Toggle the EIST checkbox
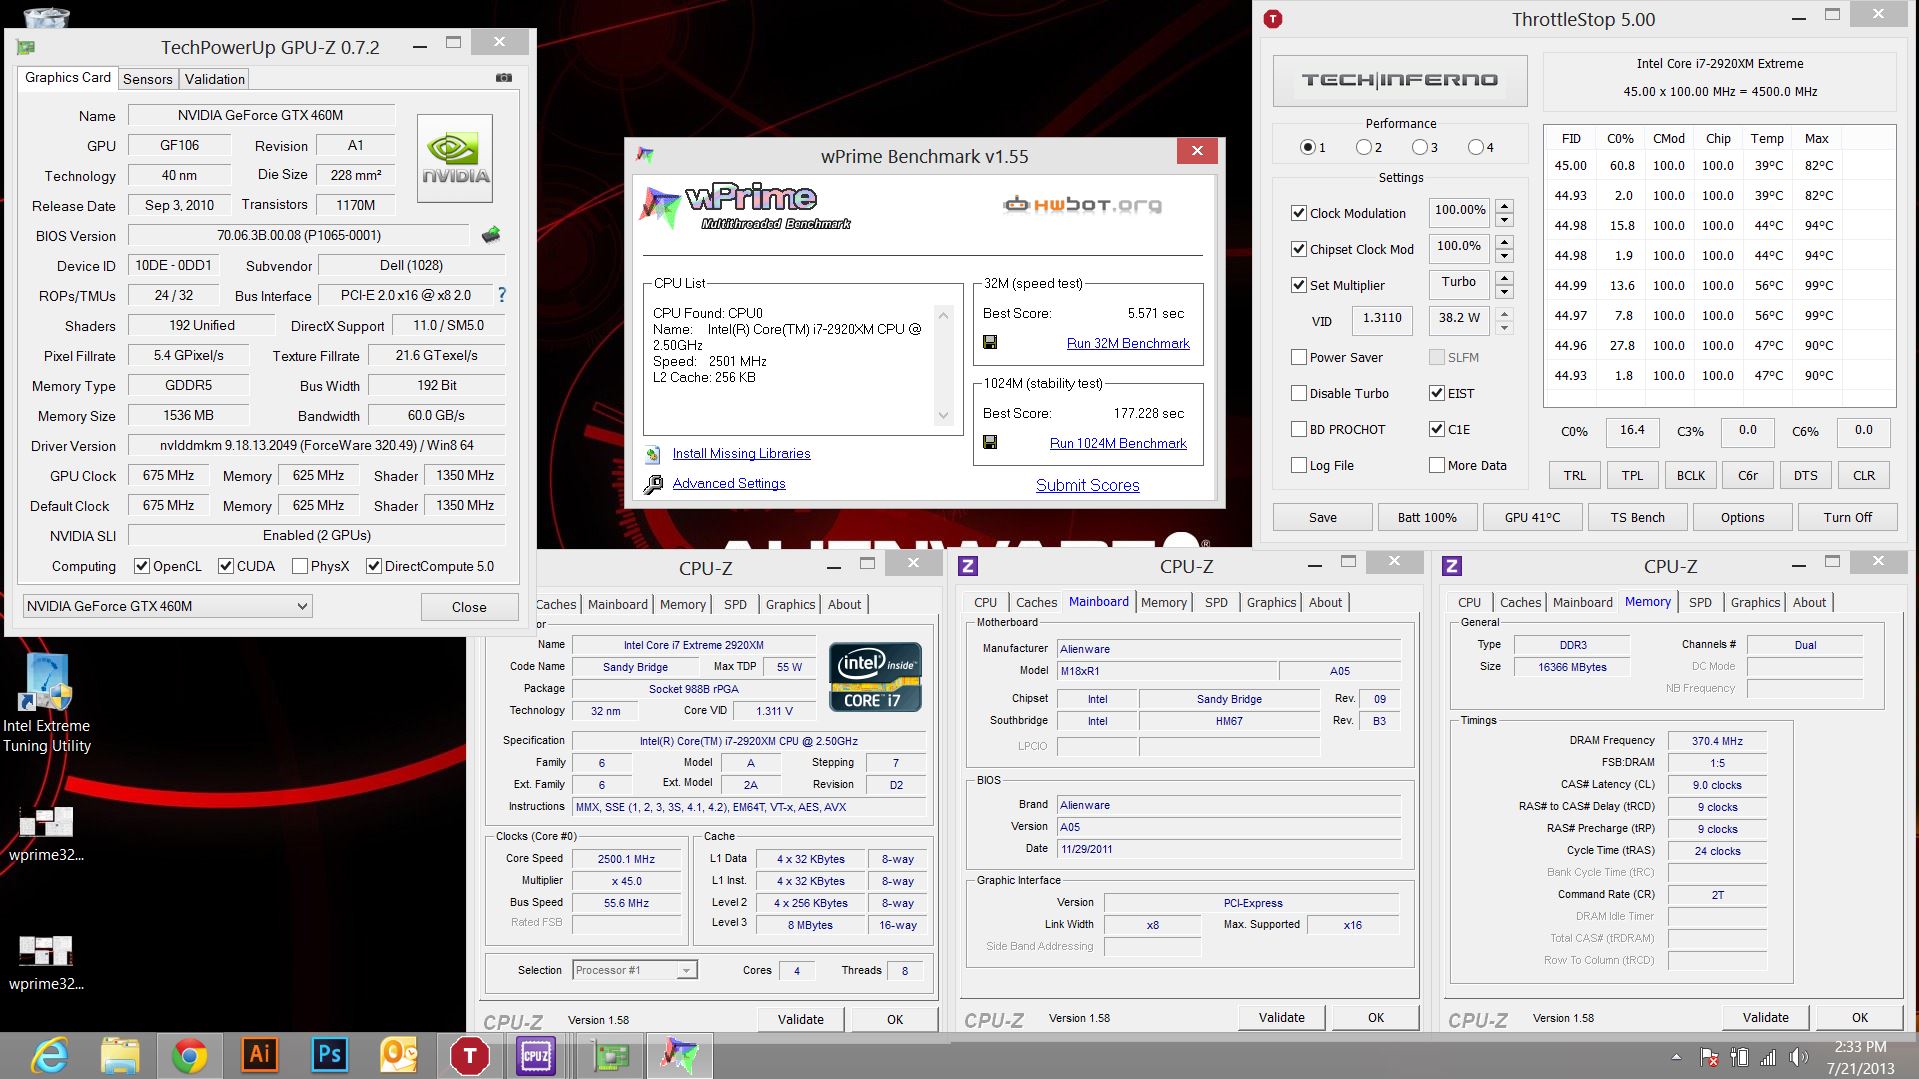This screenshot has height=1079, width=1919. (x=1437, y=393)
